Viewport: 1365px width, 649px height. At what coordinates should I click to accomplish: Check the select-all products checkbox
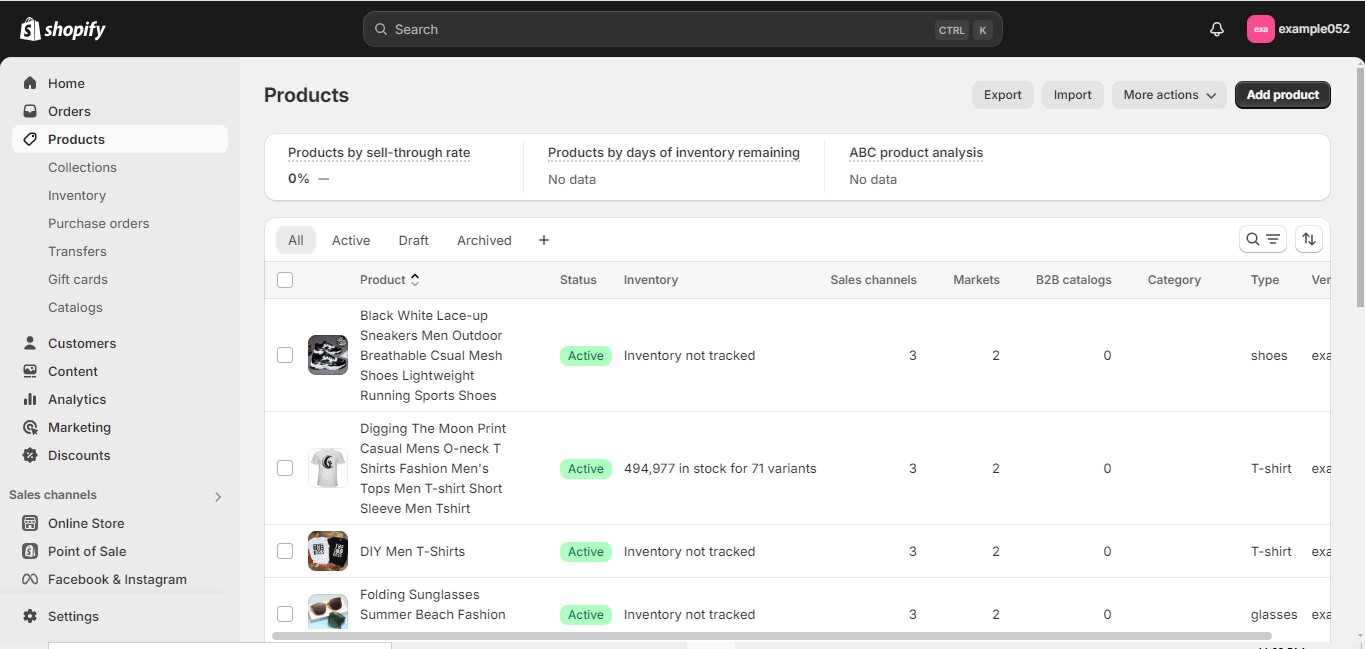coord(285,280)
